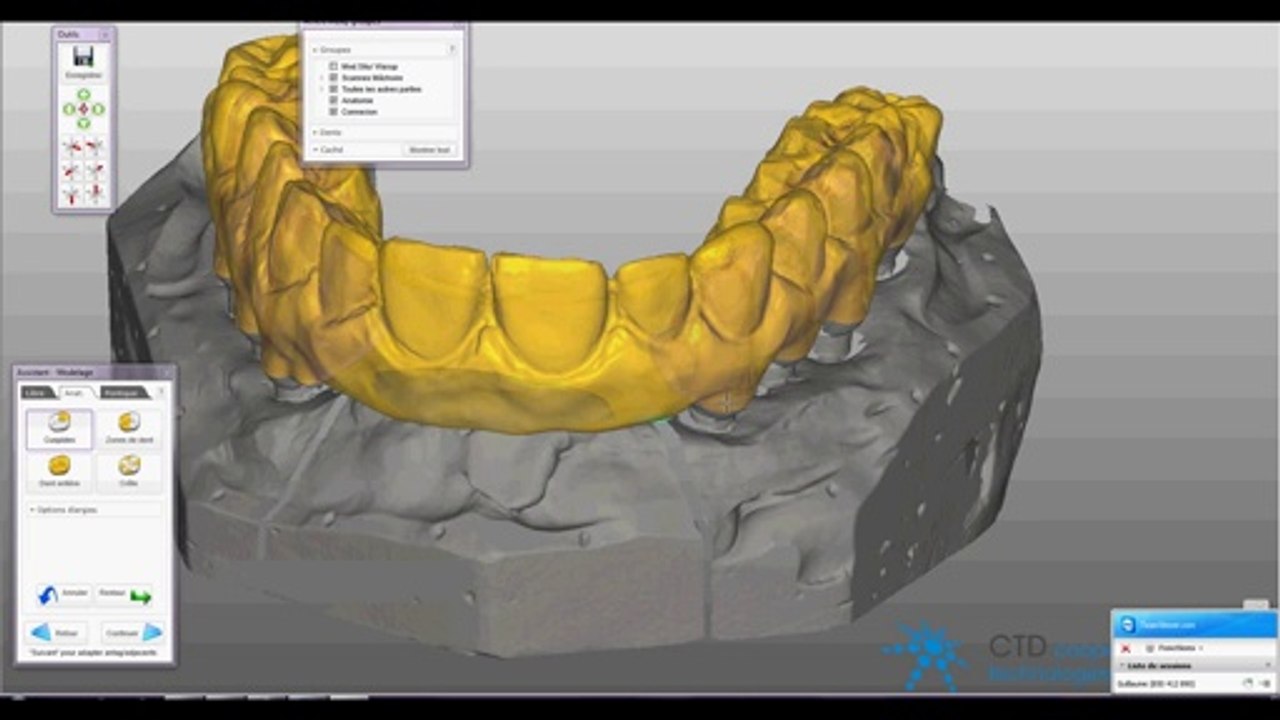Toggle the Scannes Mâchoire checkbox
The width and height of the screenshot is (1280, 720).
(x=333, y=77)
